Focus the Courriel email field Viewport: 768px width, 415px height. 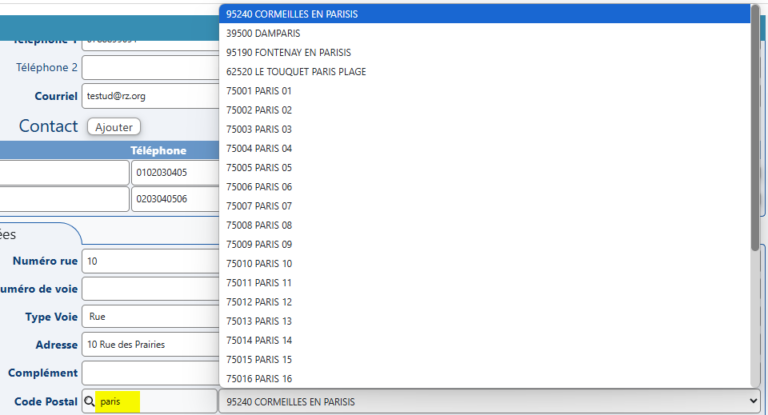tap(150, 97)
